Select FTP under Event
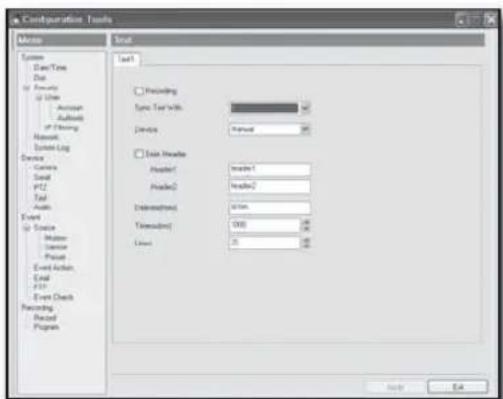The image size is (503, 399). tap(40, 287)
